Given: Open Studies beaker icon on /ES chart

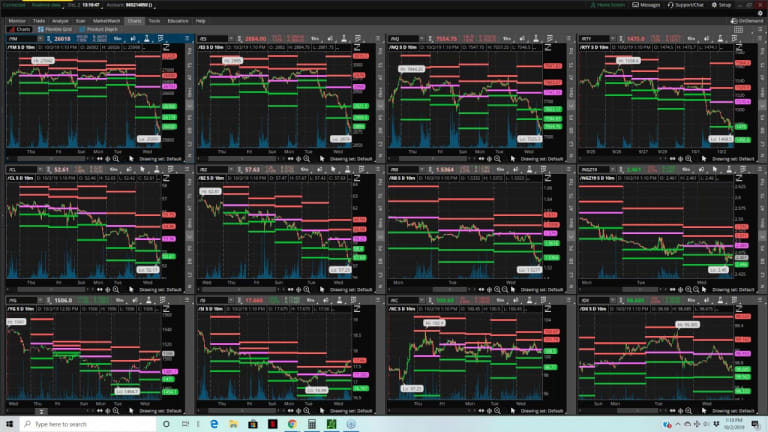Looking at the screenshot, I should (344, 39).
